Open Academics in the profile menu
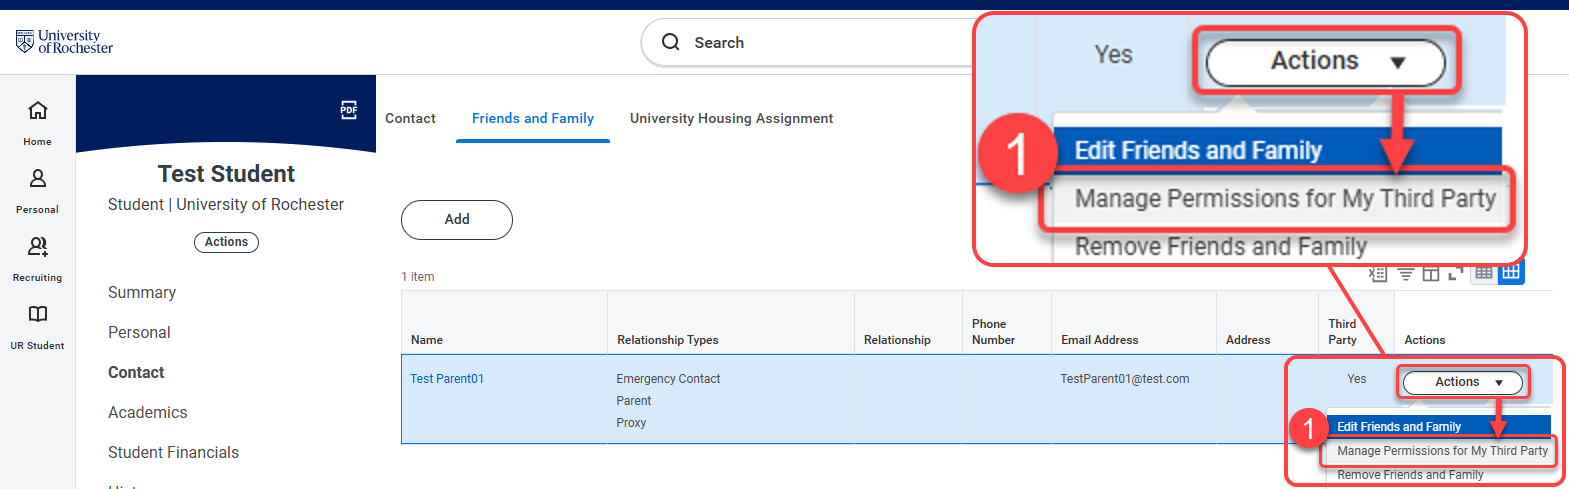Viewport: 1569px width, 489px height. click(147, 412)
